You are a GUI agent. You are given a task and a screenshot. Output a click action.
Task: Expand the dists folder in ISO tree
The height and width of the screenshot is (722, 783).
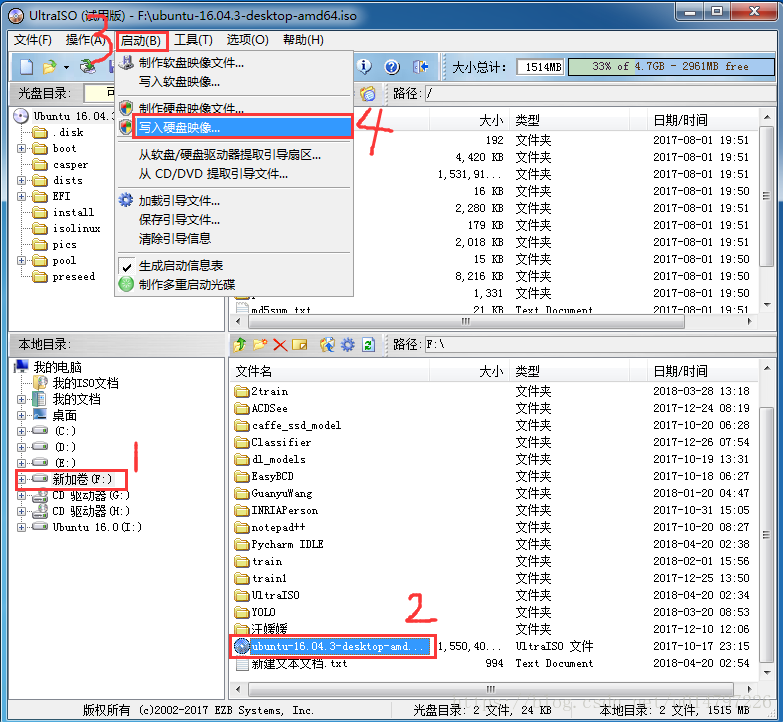click(x=21, y=180)
